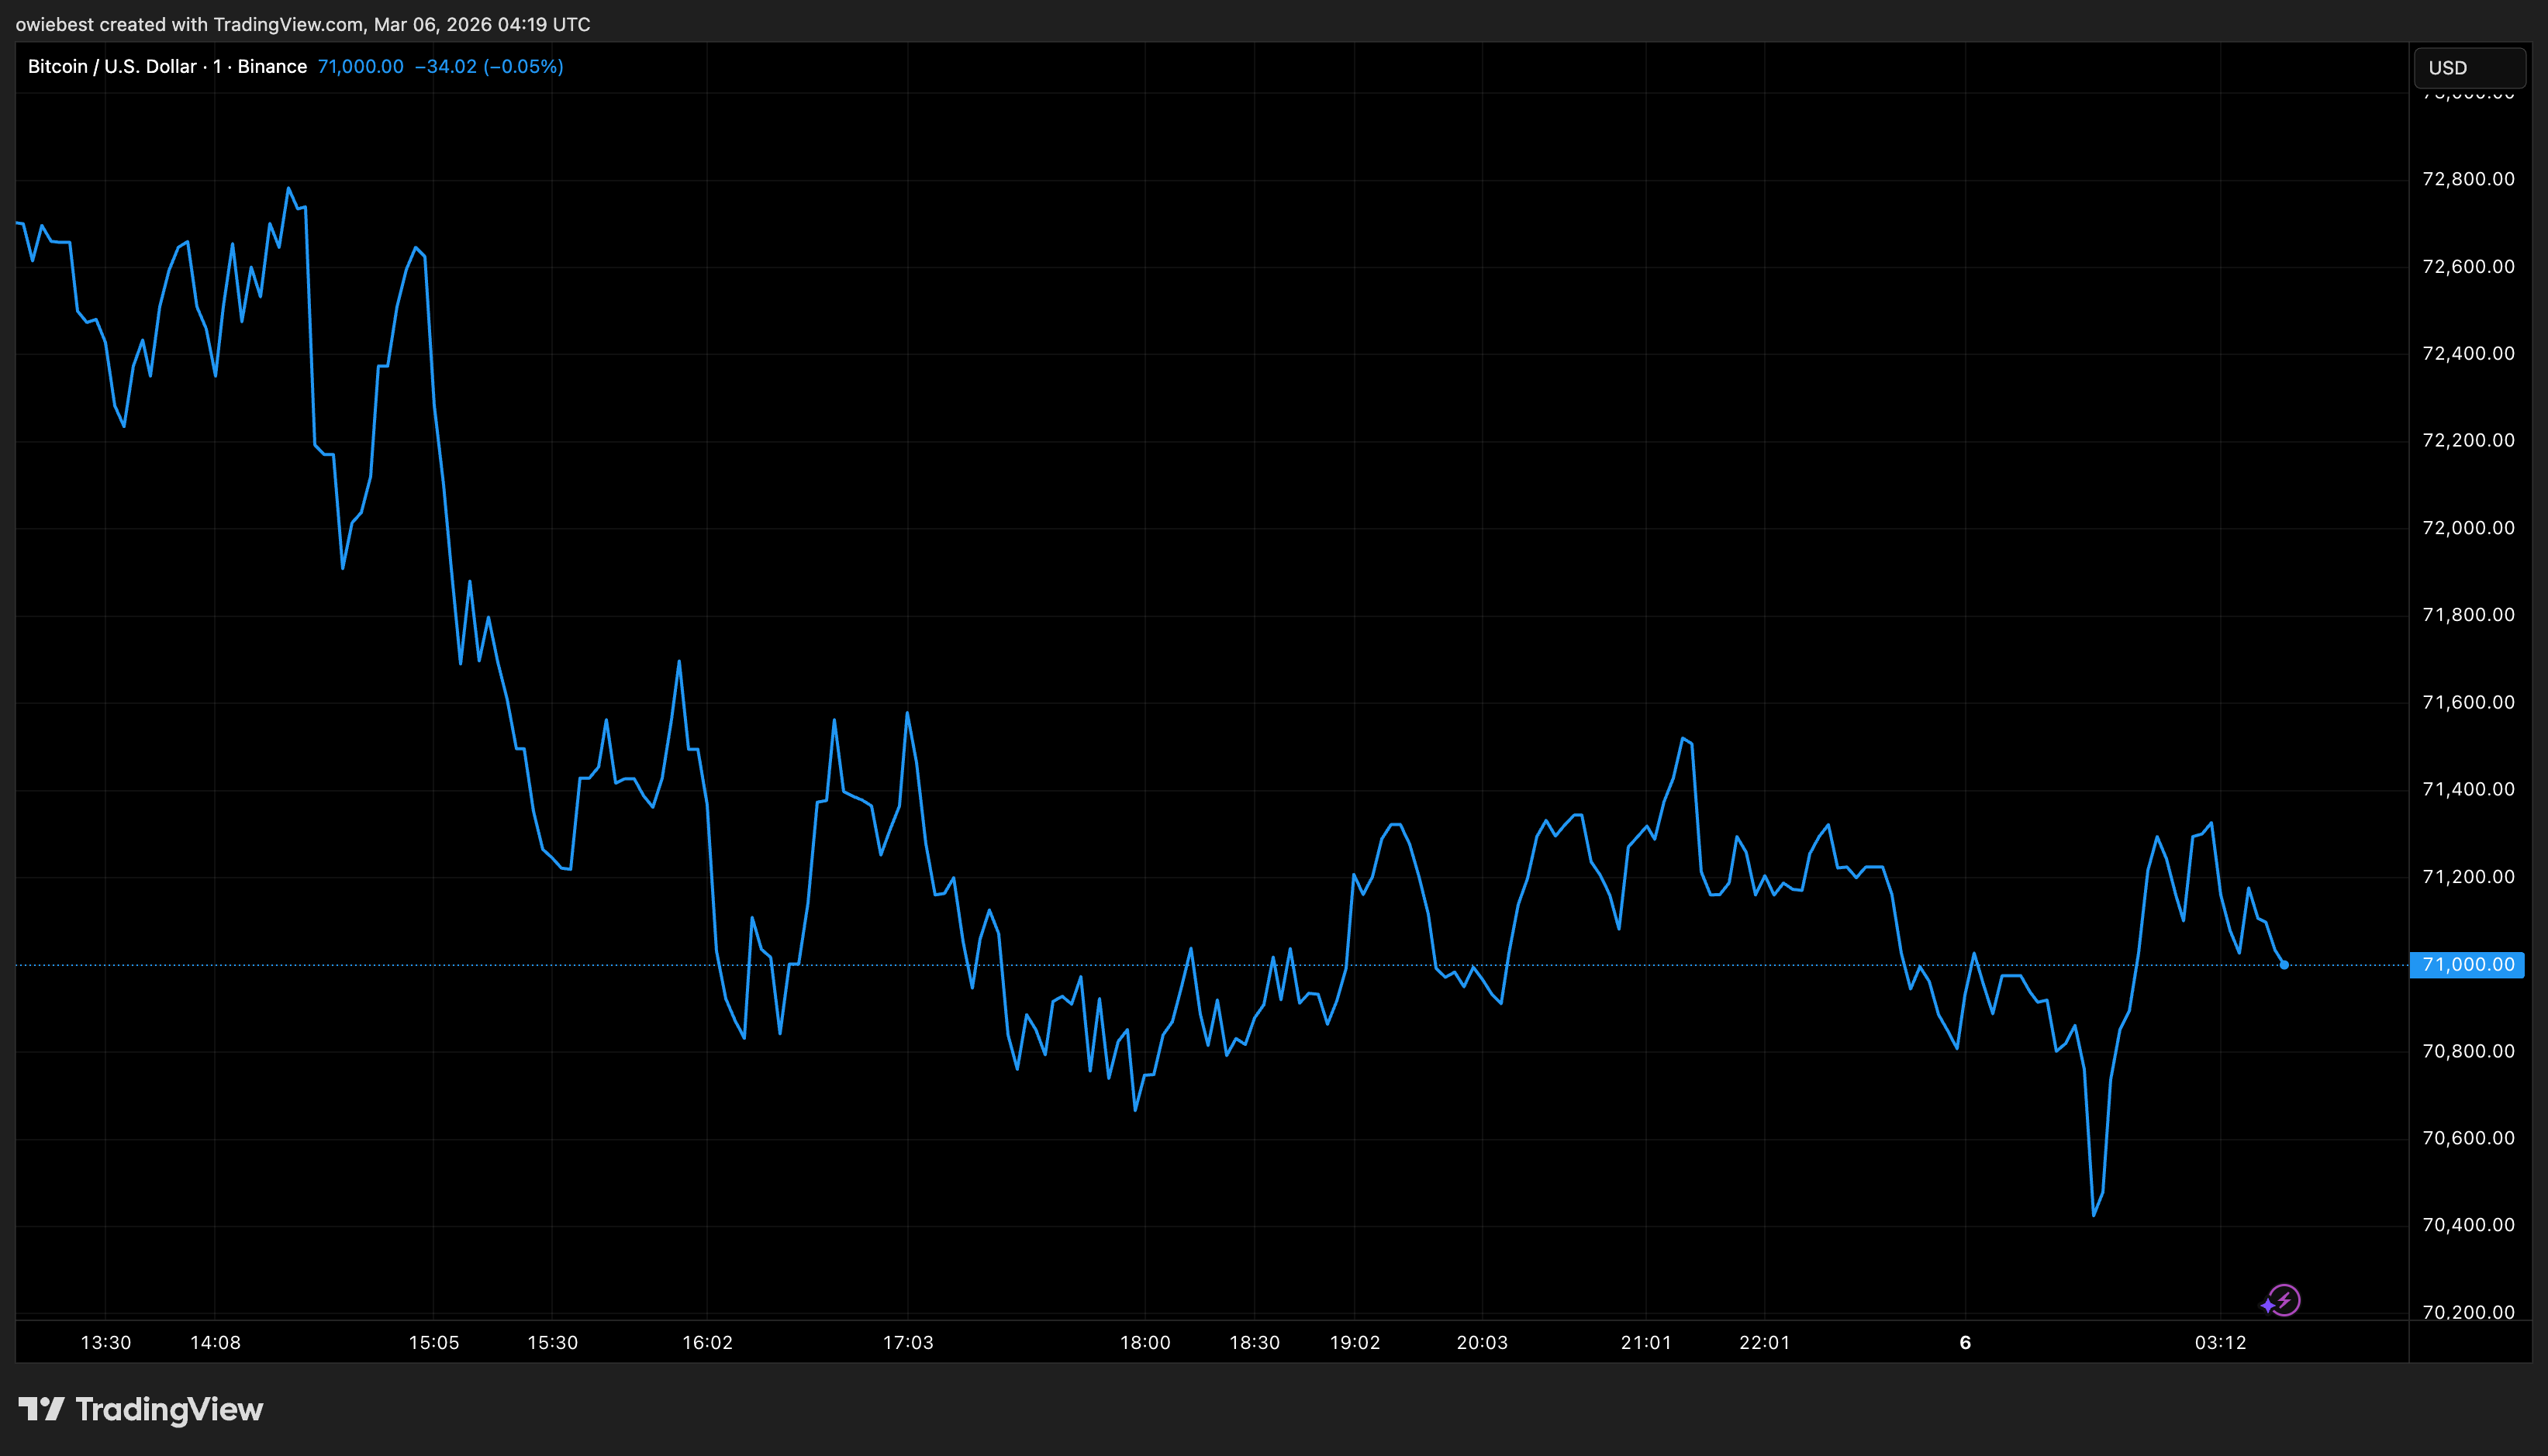
Task: Click the 70,400.00 price scale label
Action: (2467, 1225)
